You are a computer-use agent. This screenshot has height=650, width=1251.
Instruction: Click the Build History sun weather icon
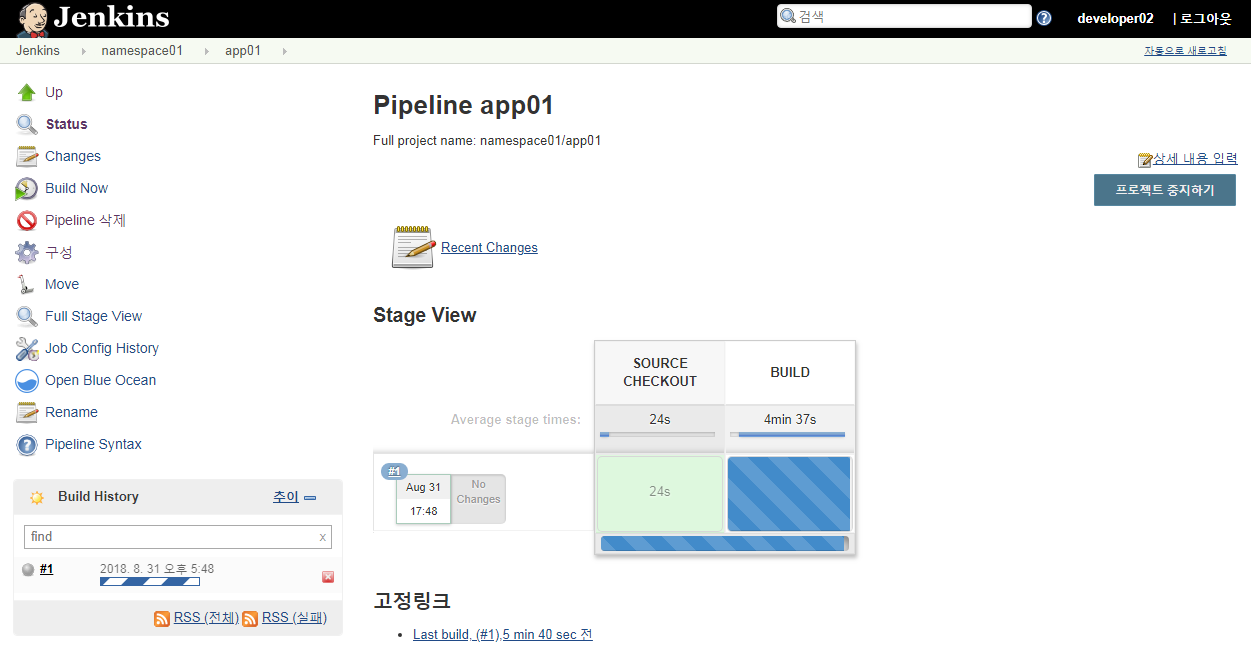click(37, 497)
